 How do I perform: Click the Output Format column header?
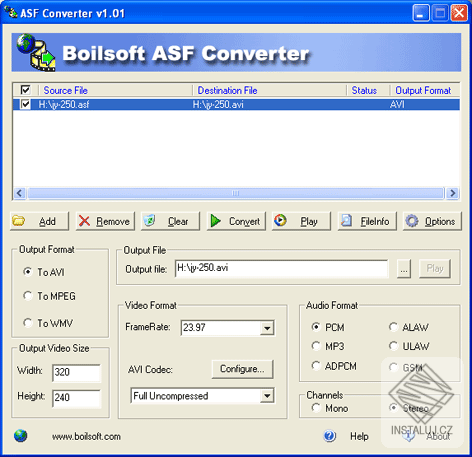tap(425, 90)
